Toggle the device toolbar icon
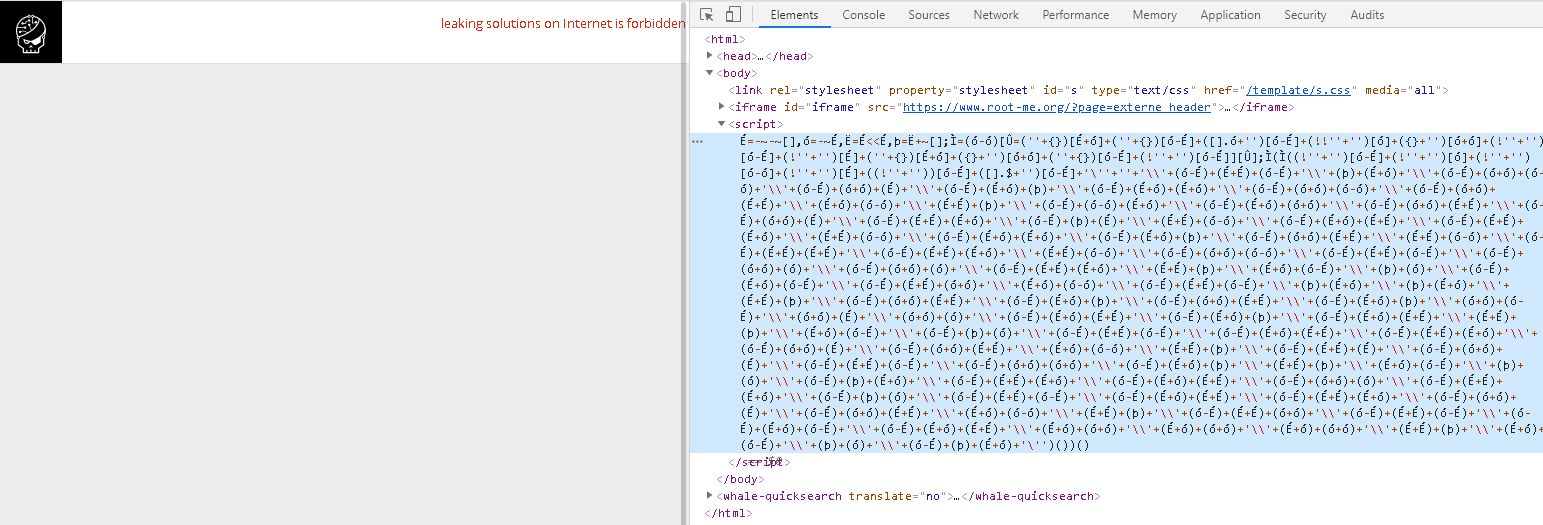The height and width of the screenshot is (525, 1543). click(733, 15)
